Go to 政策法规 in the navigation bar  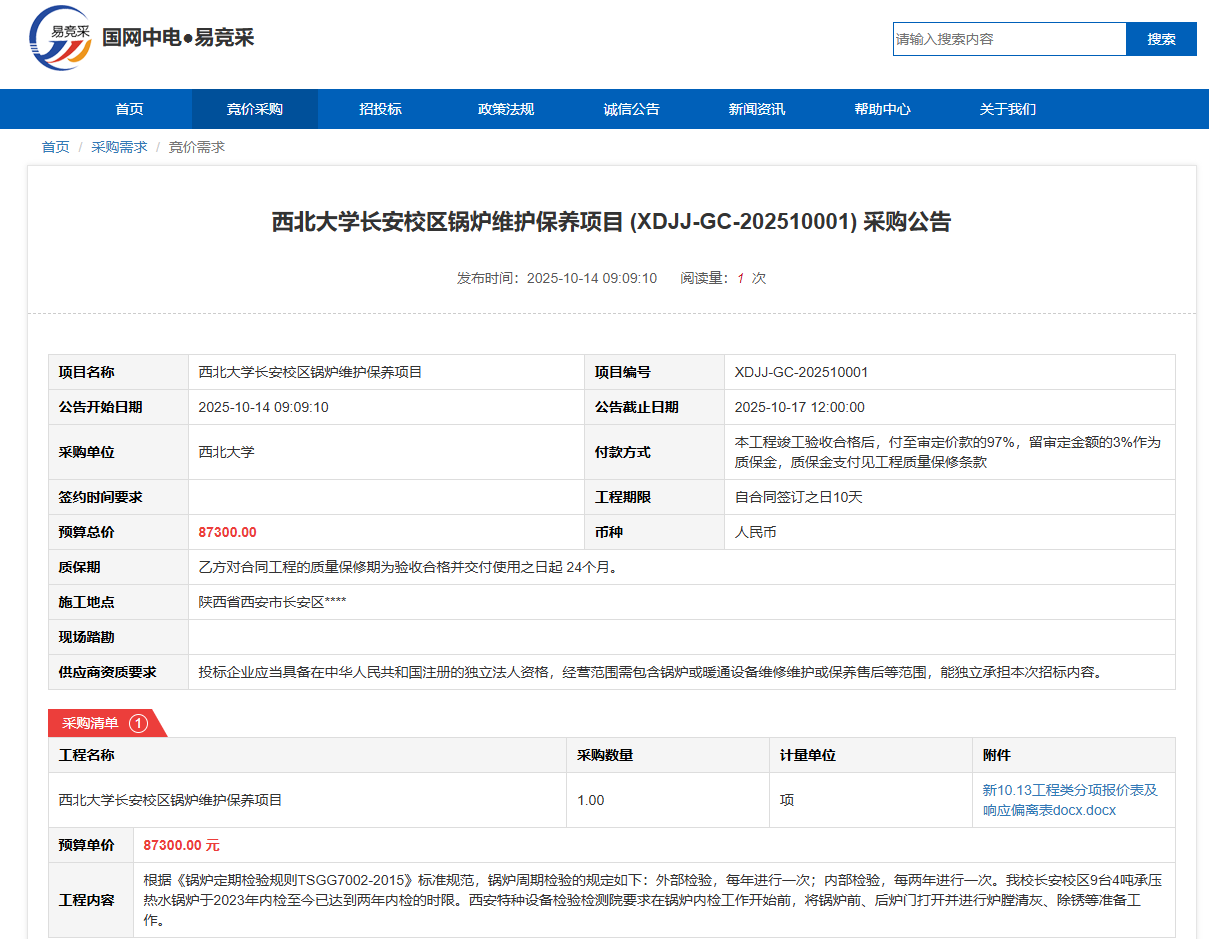tap(506, 109)
